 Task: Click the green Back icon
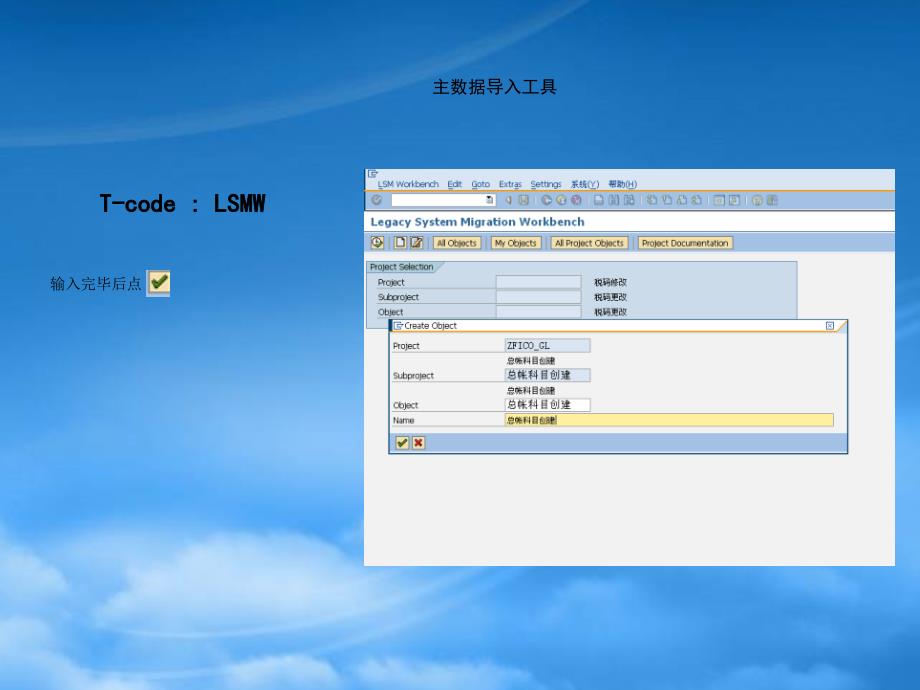pyautogui.click(x=546, y=200)
